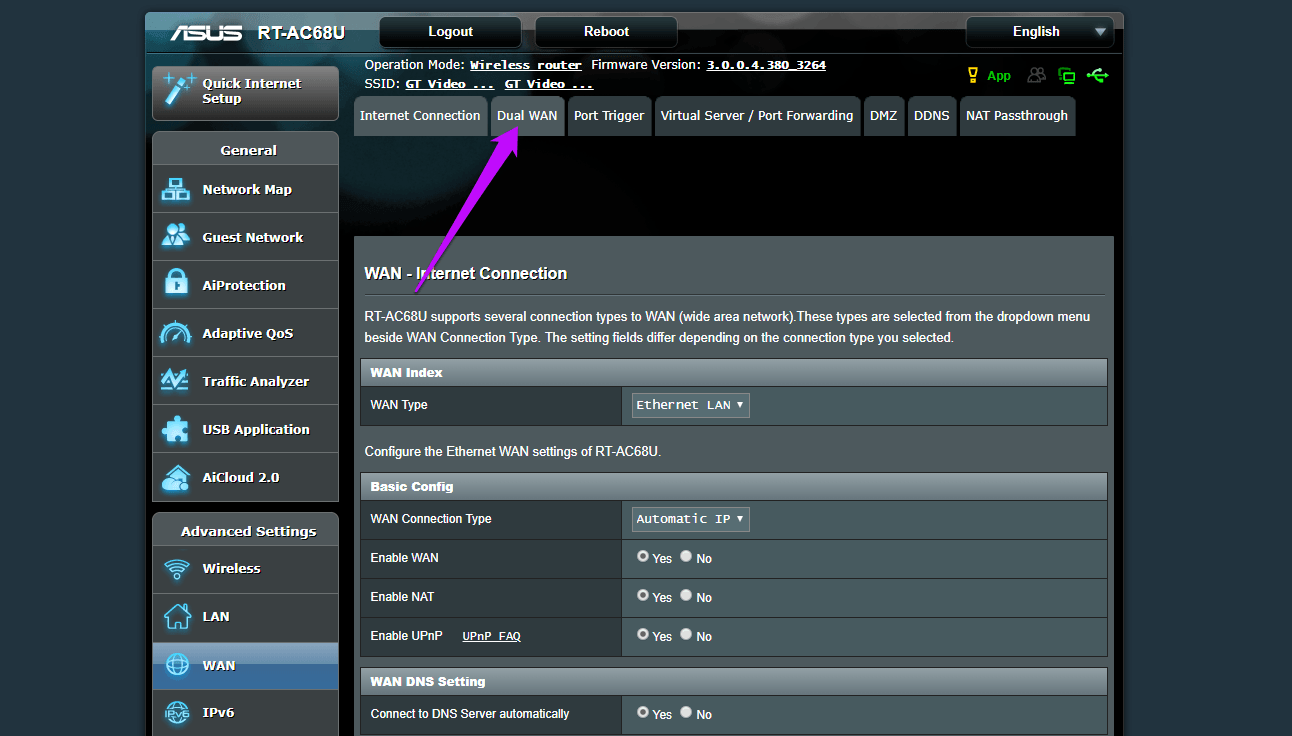Click the Reboot button
Screen dimensions: 1292x736
pos(606,31)
